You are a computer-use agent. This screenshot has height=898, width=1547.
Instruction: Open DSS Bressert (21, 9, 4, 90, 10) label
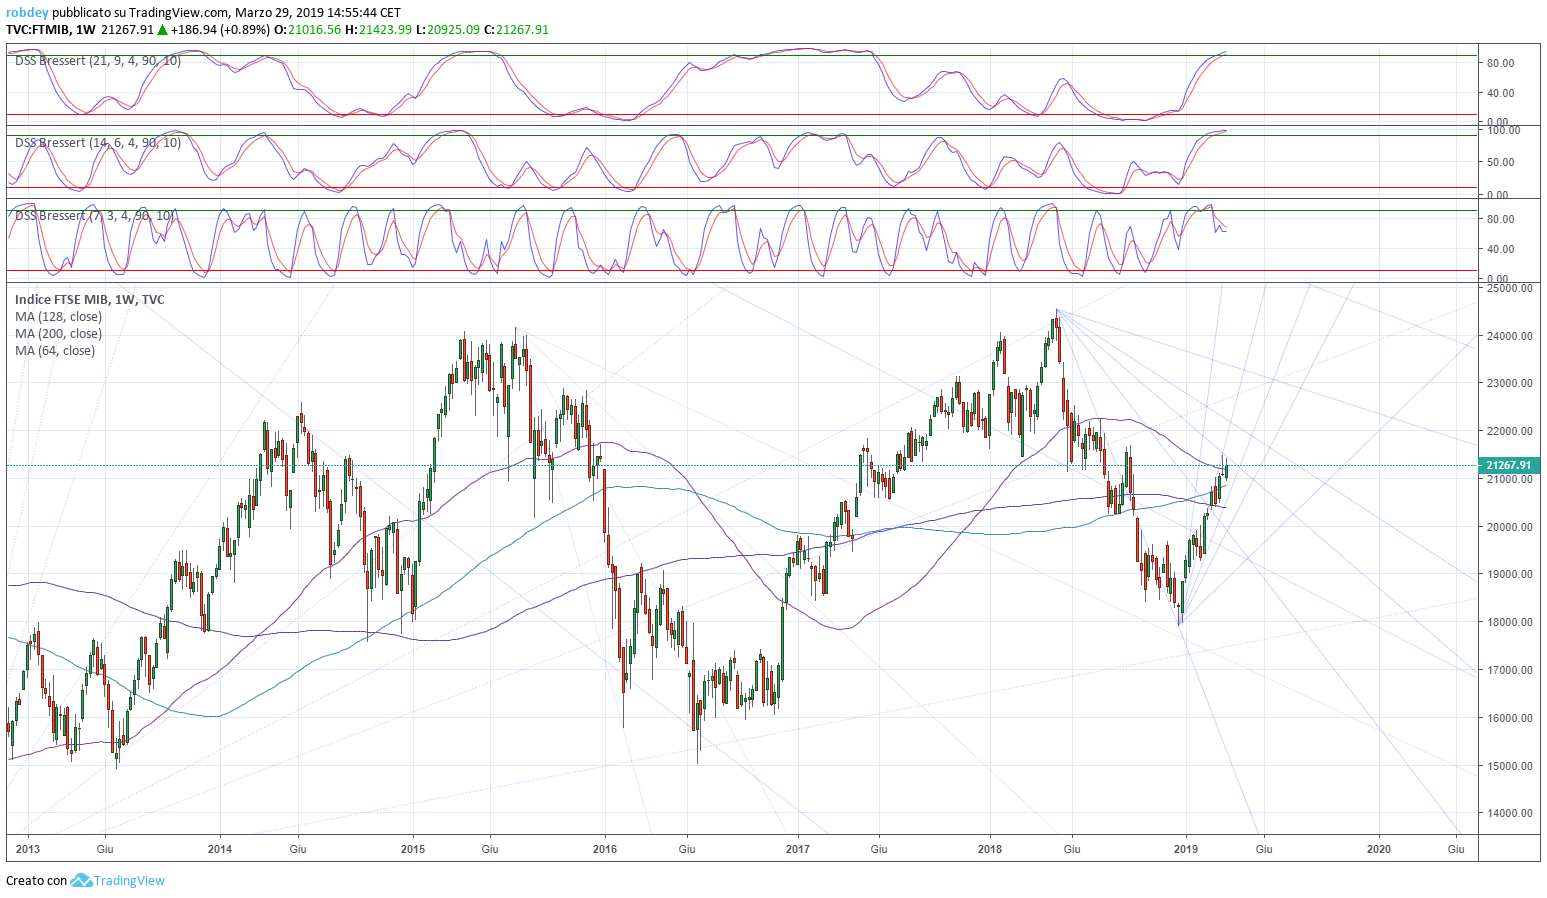click(98, 61)
